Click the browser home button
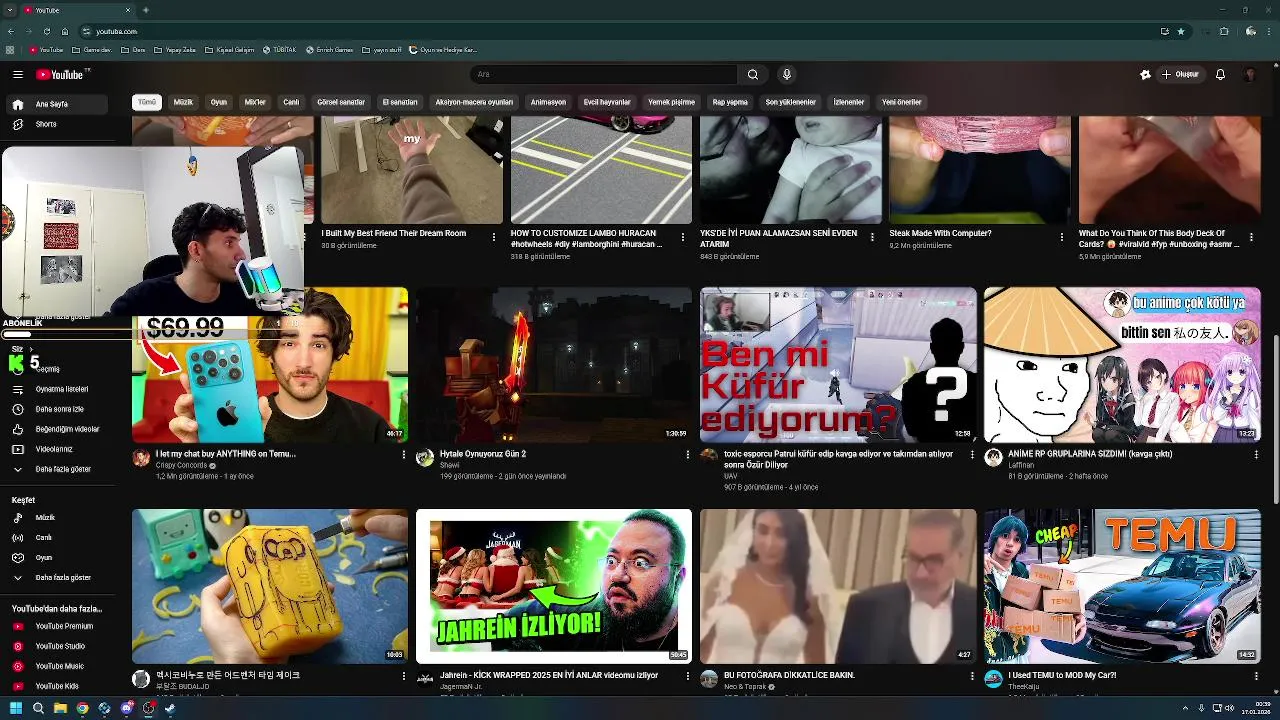The width and height of the screenshot is (1280, 720). [x=65, y=31]
